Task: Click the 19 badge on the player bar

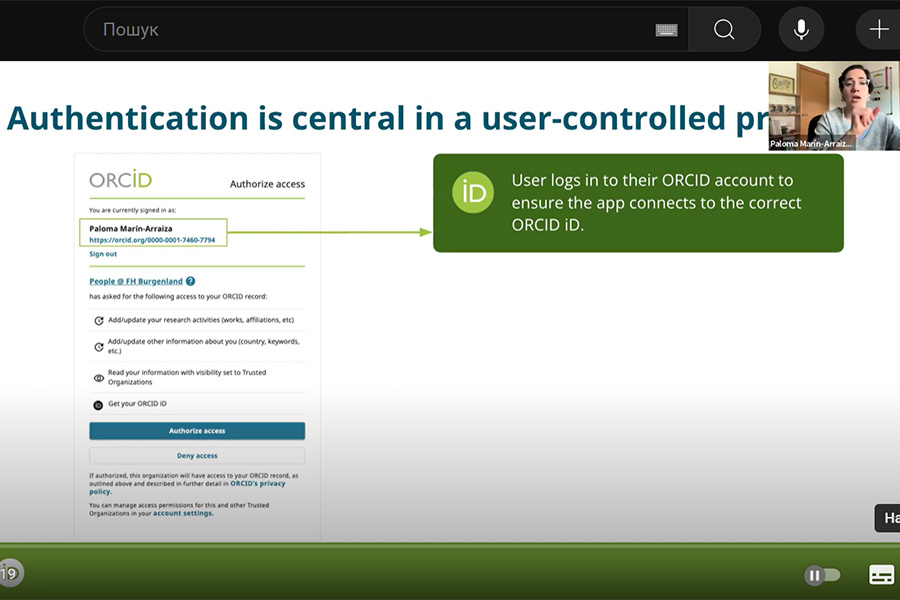Action: 10,573
